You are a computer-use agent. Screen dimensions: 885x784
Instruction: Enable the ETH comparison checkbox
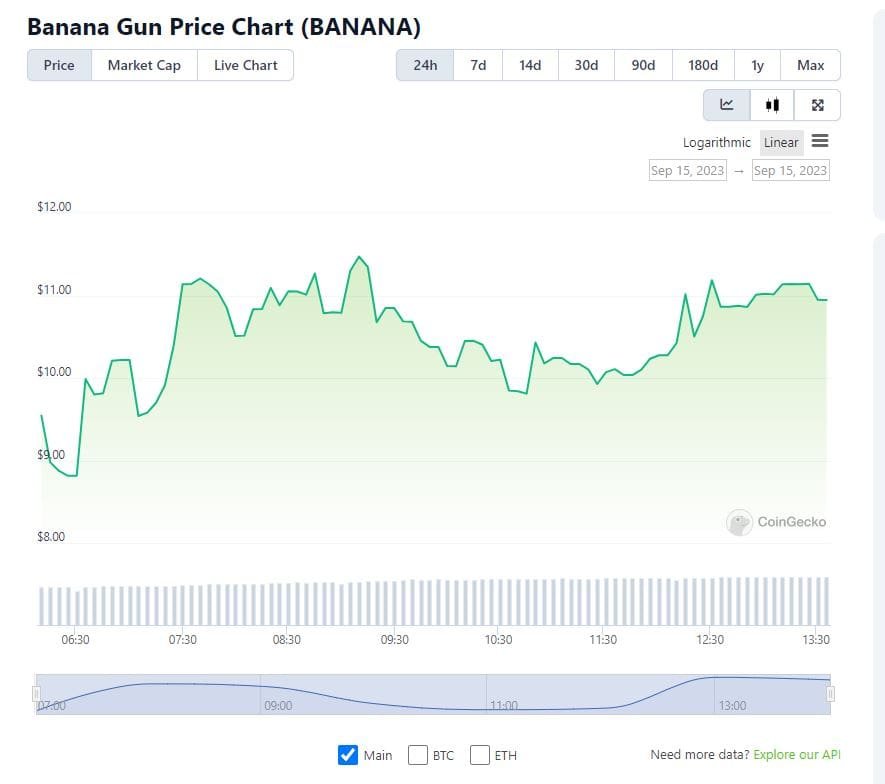point(480,755)
